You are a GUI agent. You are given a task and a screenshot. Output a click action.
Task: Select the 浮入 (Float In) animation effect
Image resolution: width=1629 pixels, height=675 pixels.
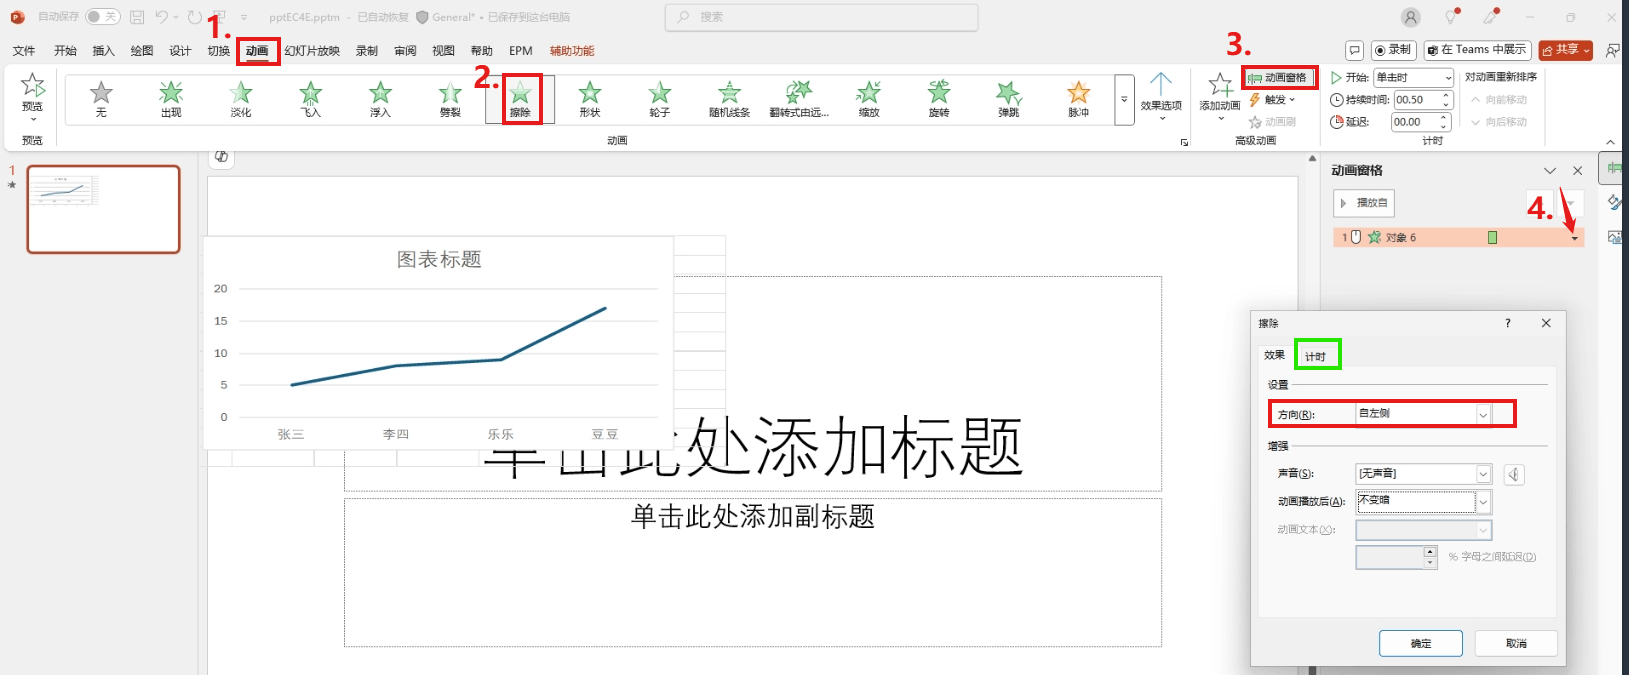[x=380, y=99]
